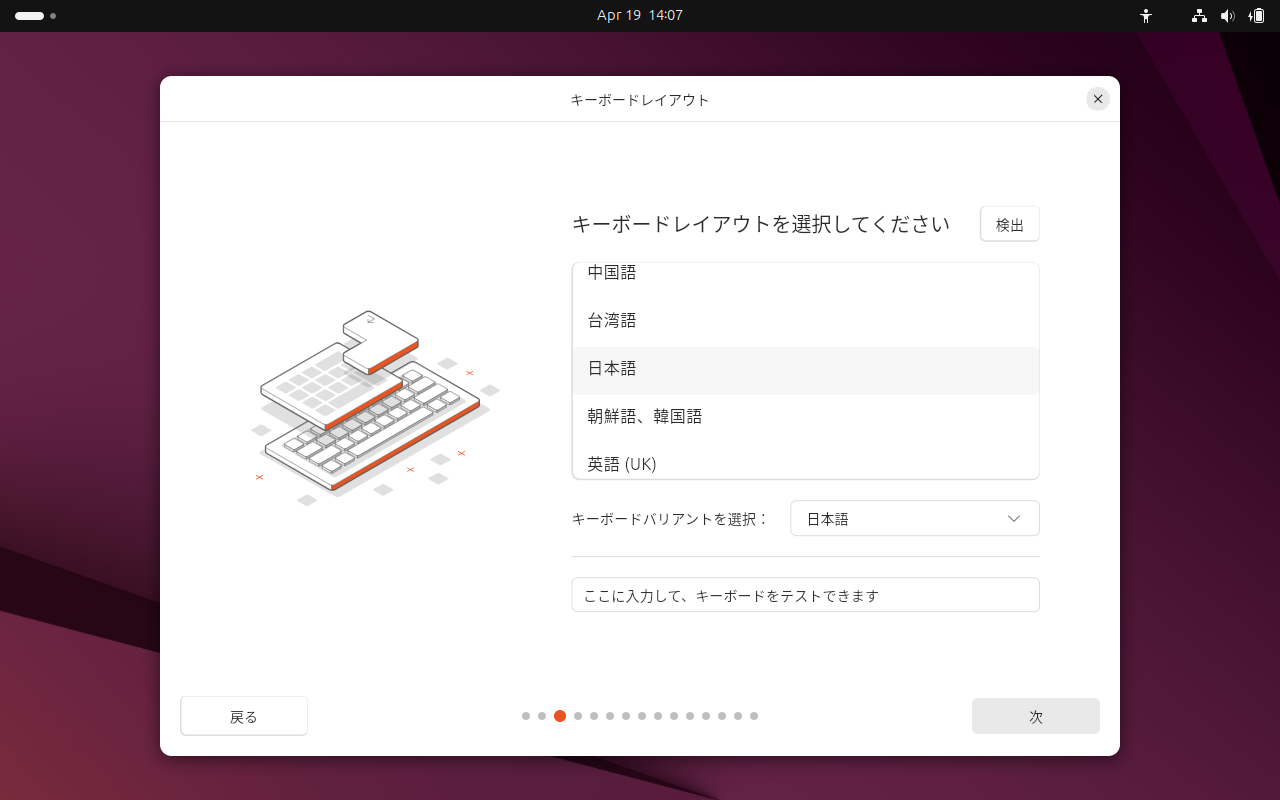The height and width of the screenshot is (800, 1280).
Task: Select 台湾語 in the layout list
Action: pos(806,321)
